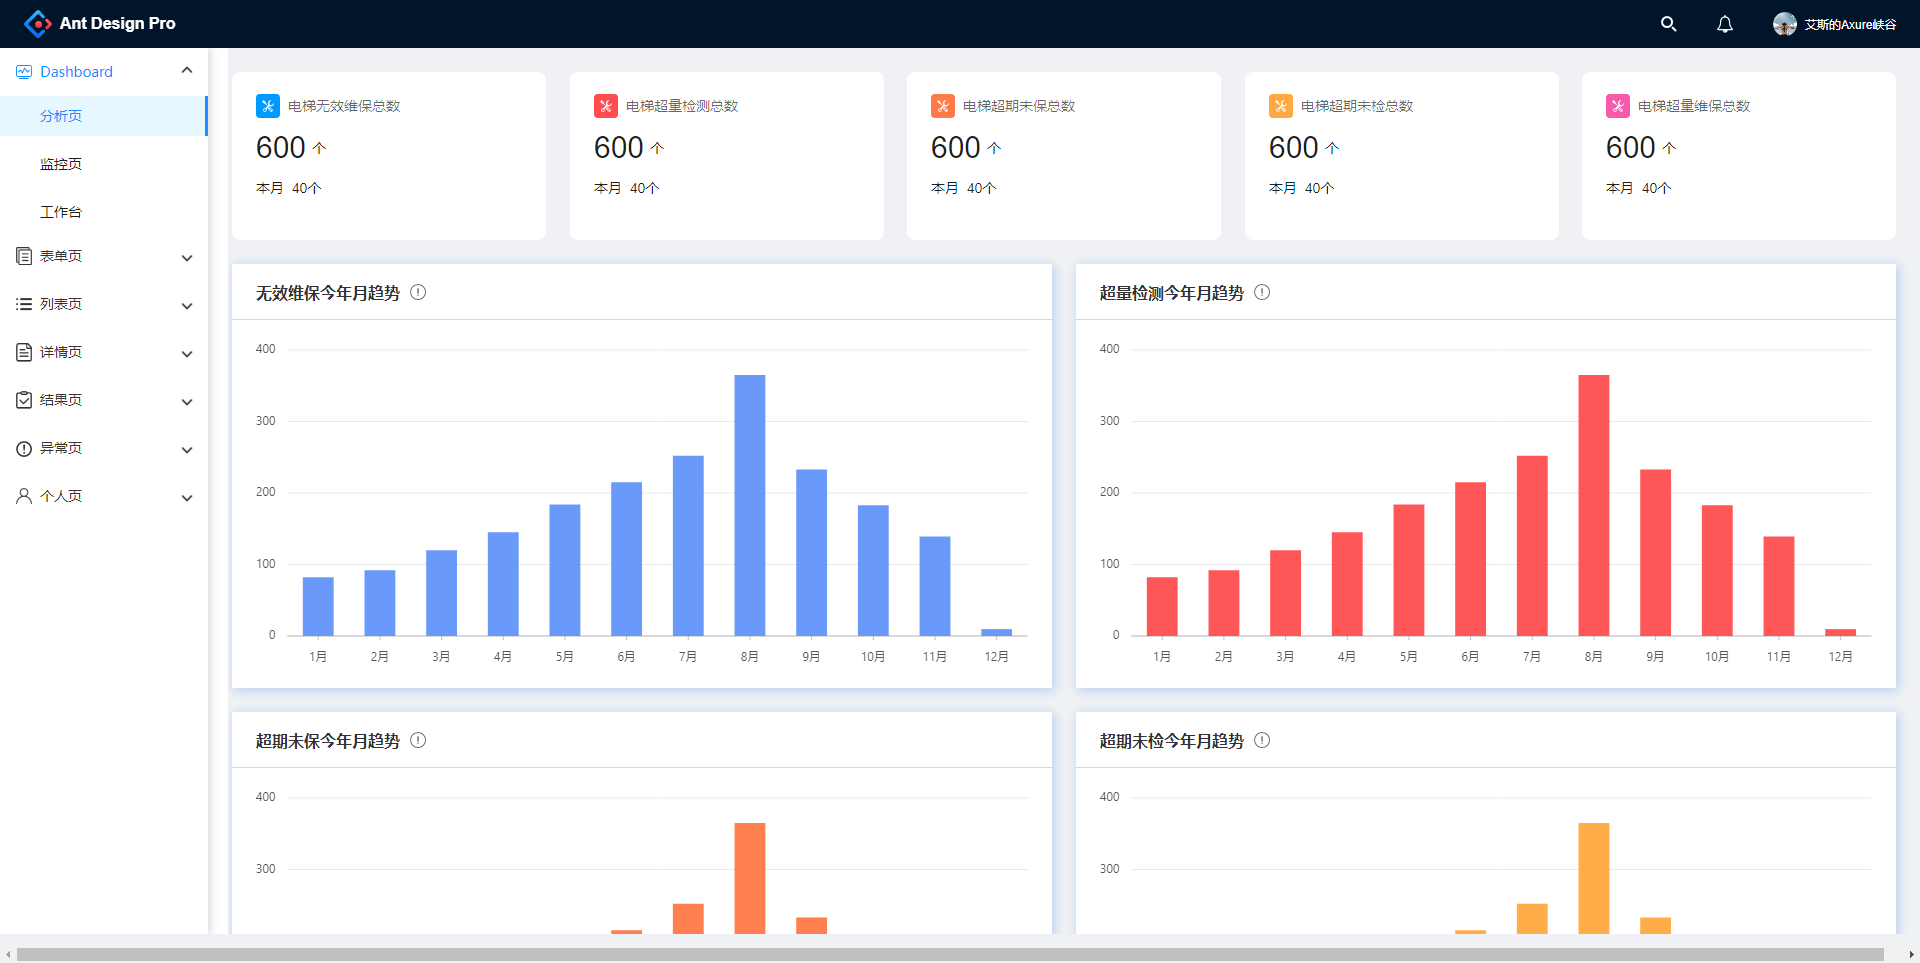This screenshot has height=963, width=1920.
Task: Click the 详情页 menu label
Action: [61, 352]
